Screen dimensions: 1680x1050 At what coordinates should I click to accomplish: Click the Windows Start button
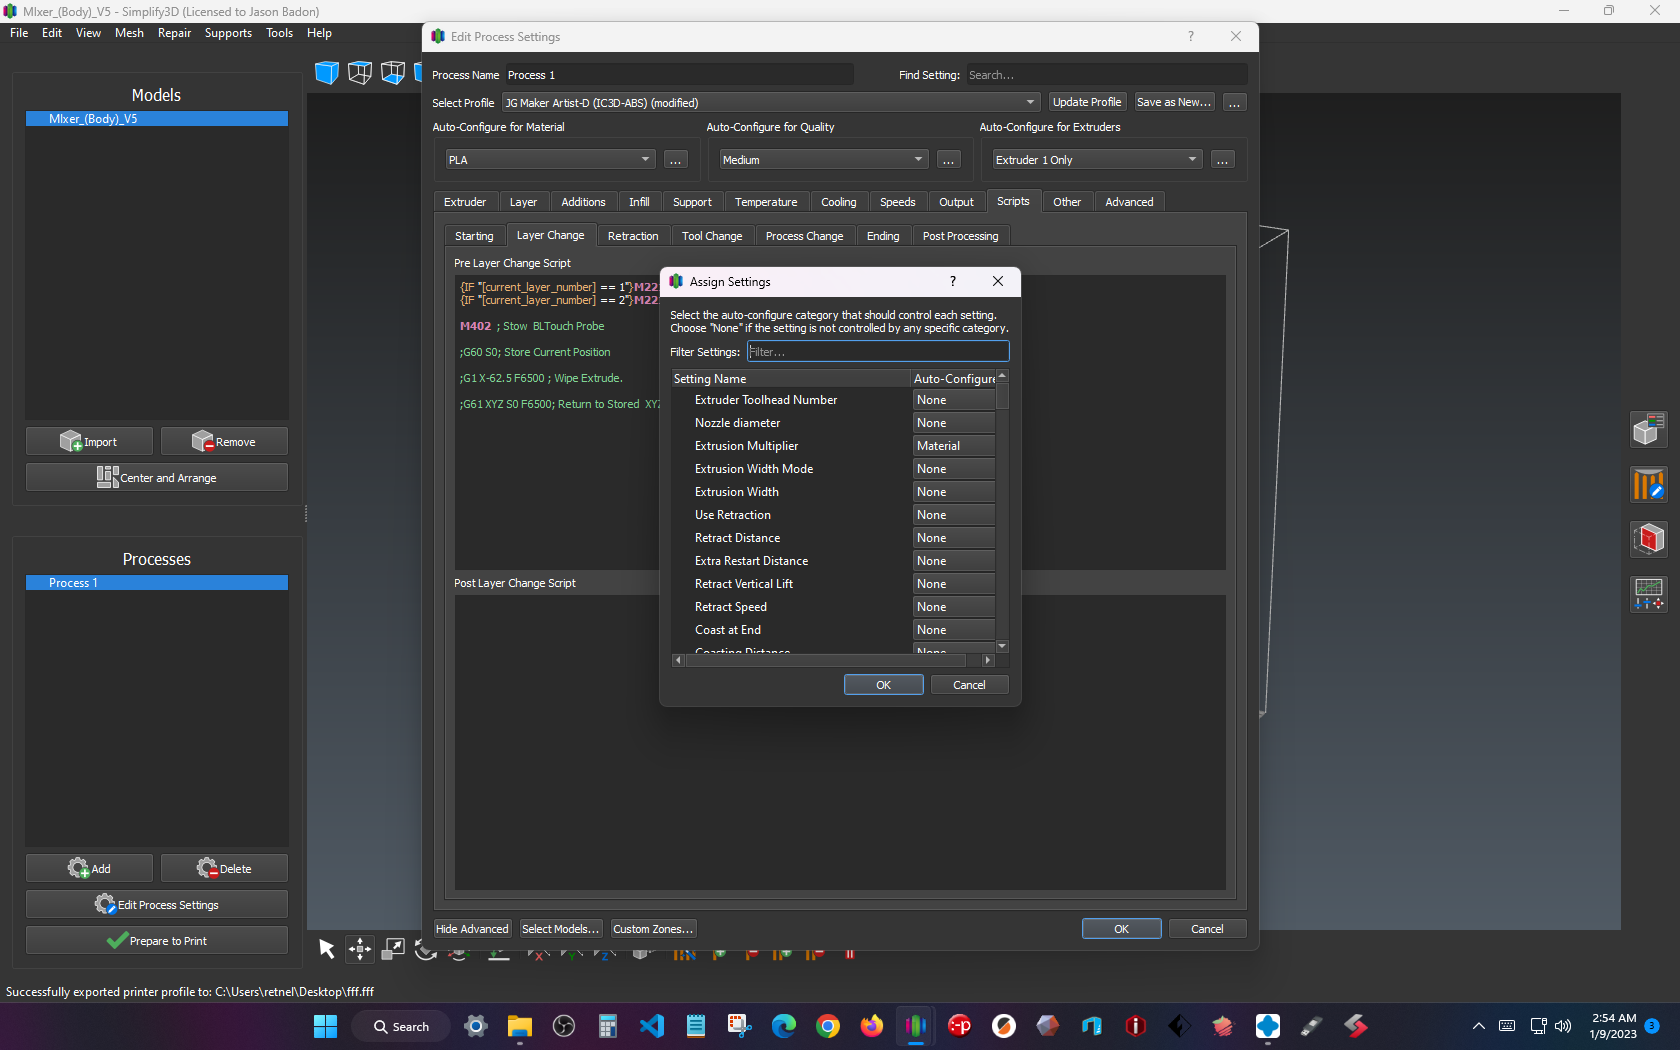(x=326, y=1026)
